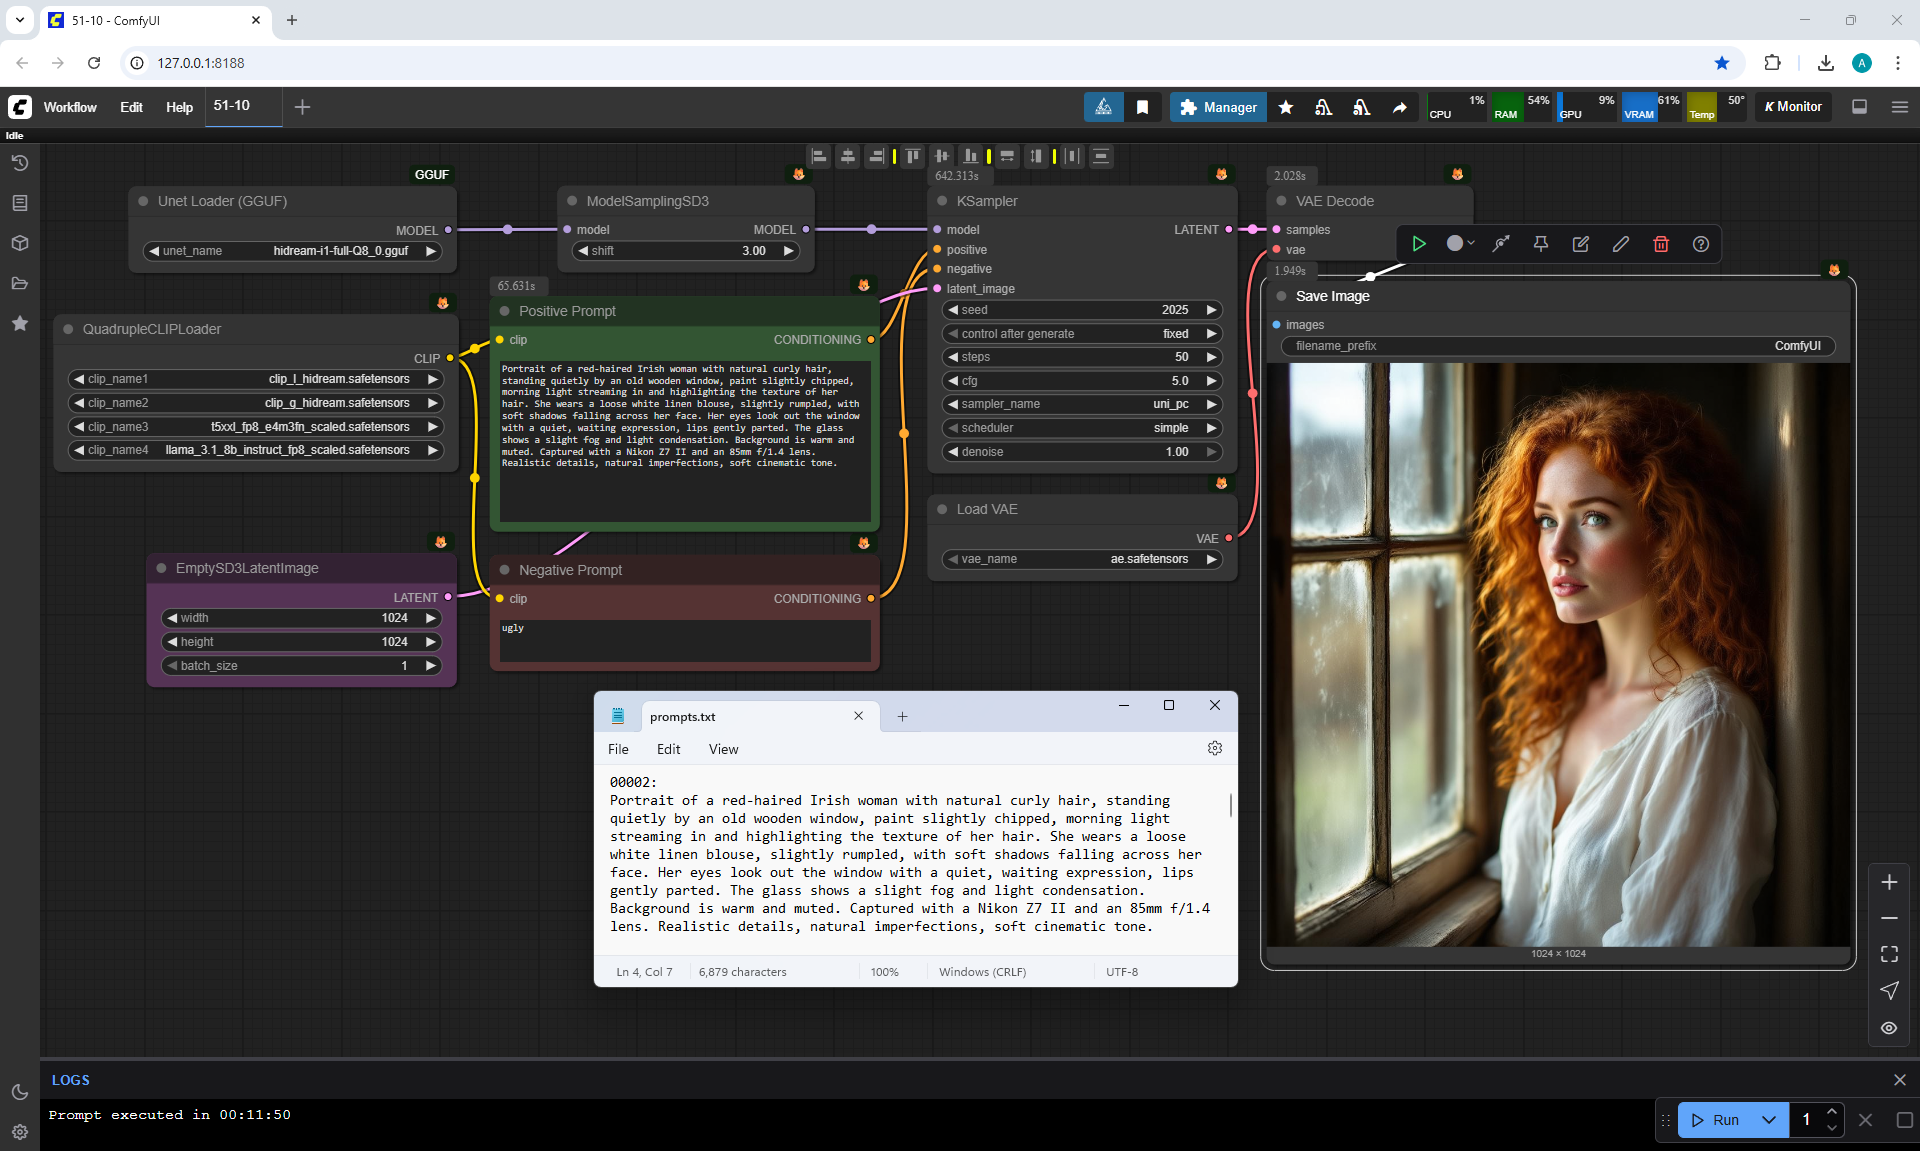Screen dimensions: 1920x1151
Task: Toggle link visibility eye icon
Action: point(1889,1028)
